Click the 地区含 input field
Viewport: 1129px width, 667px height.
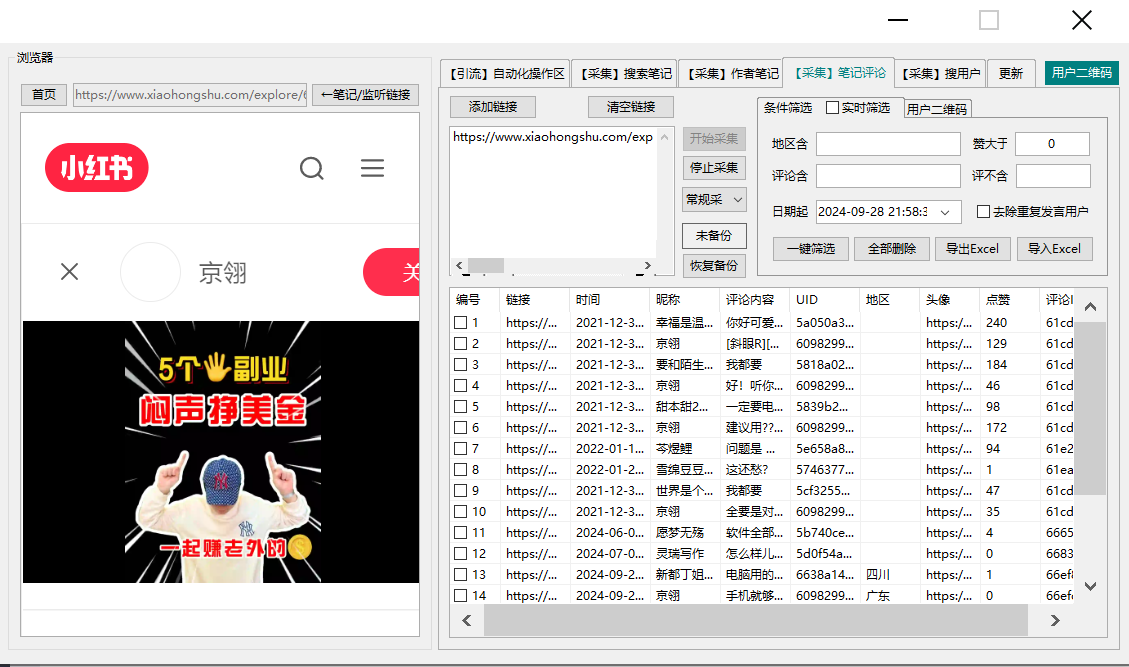887,145
